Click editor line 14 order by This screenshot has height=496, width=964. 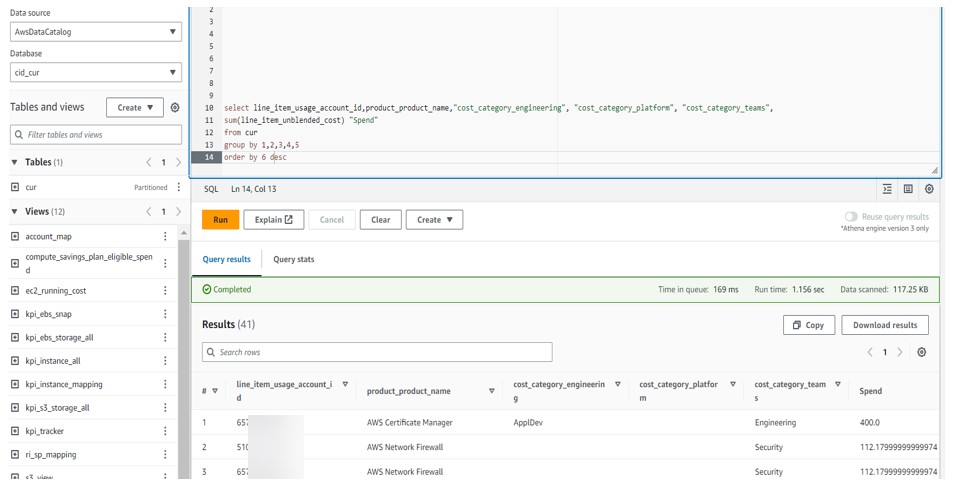pos(255,157)
